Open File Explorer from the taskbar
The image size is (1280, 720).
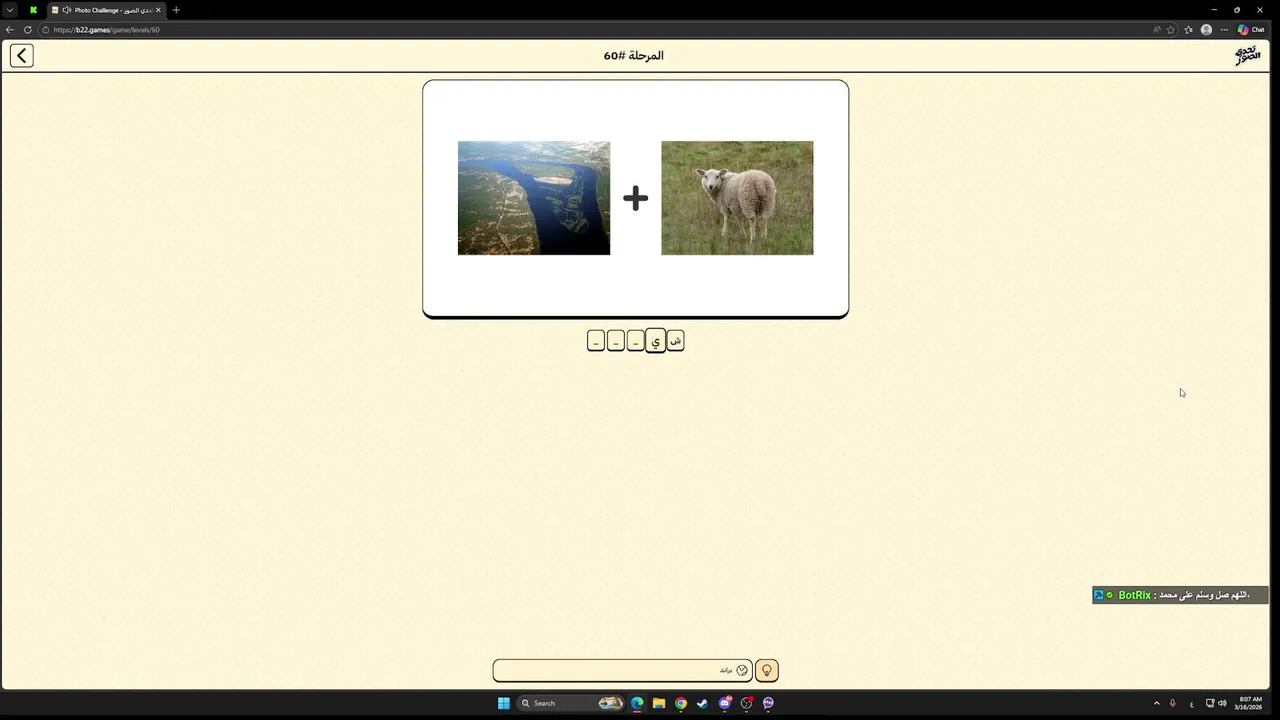[659, 703]
